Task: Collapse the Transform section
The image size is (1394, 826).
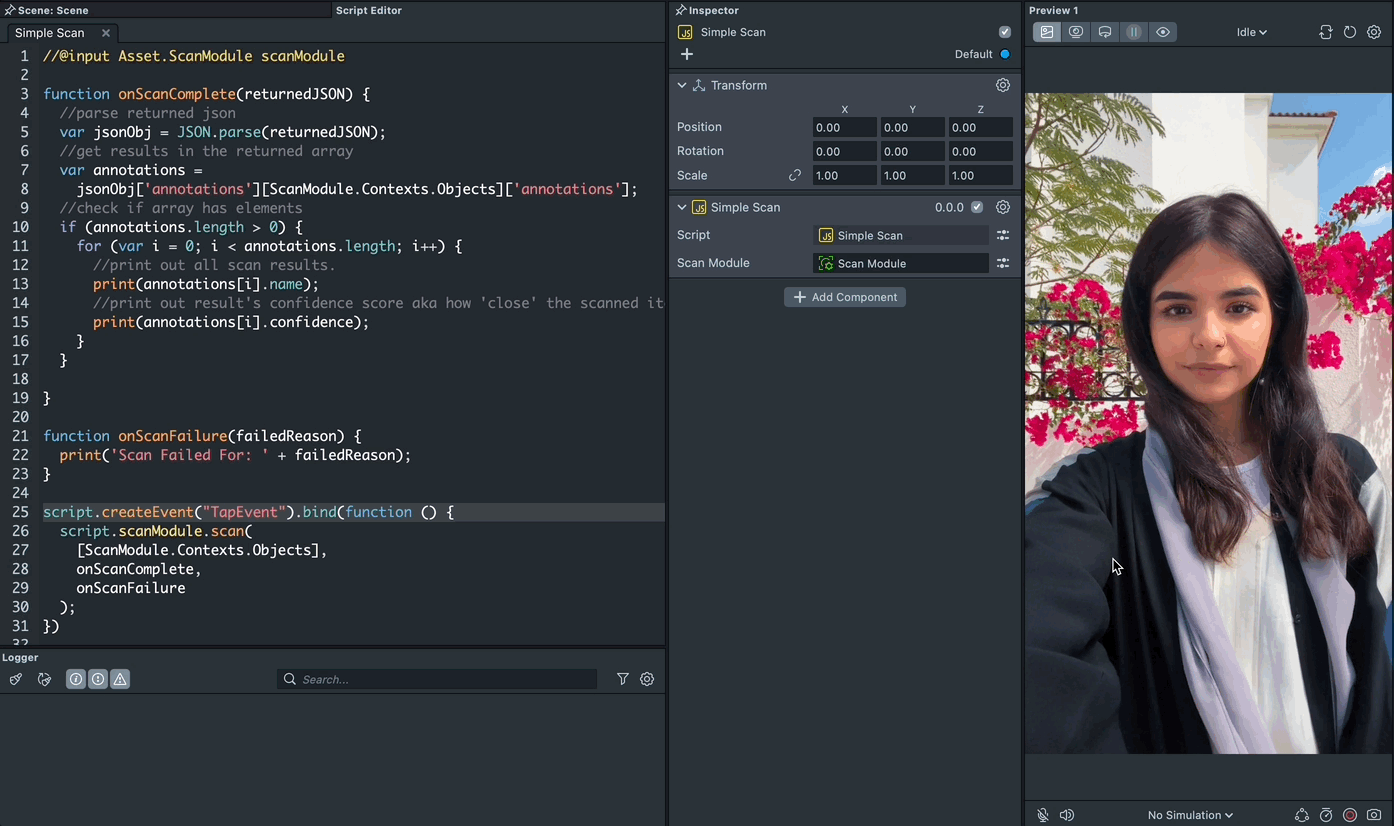Action: click(x=682, y=85)
